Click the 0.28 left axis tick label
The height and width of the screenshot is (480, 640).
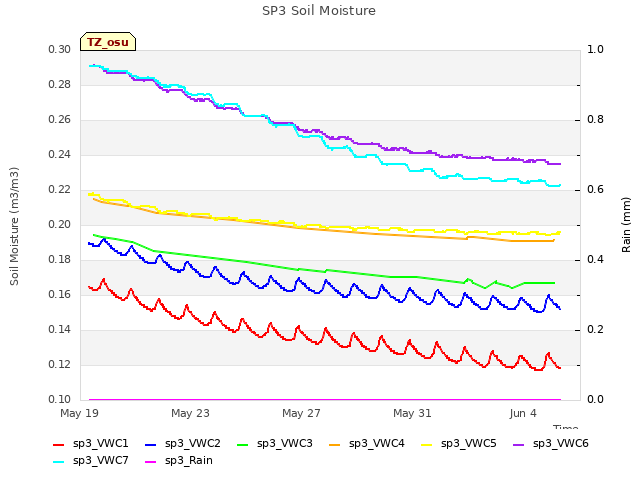click(60, 85)
